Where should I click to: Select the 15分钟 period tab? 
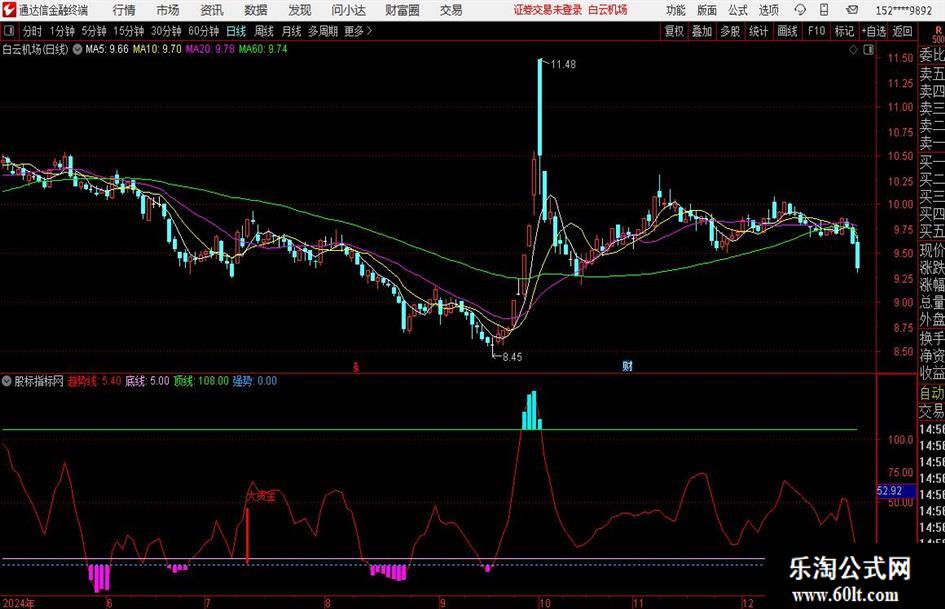[x=129, y=31]
